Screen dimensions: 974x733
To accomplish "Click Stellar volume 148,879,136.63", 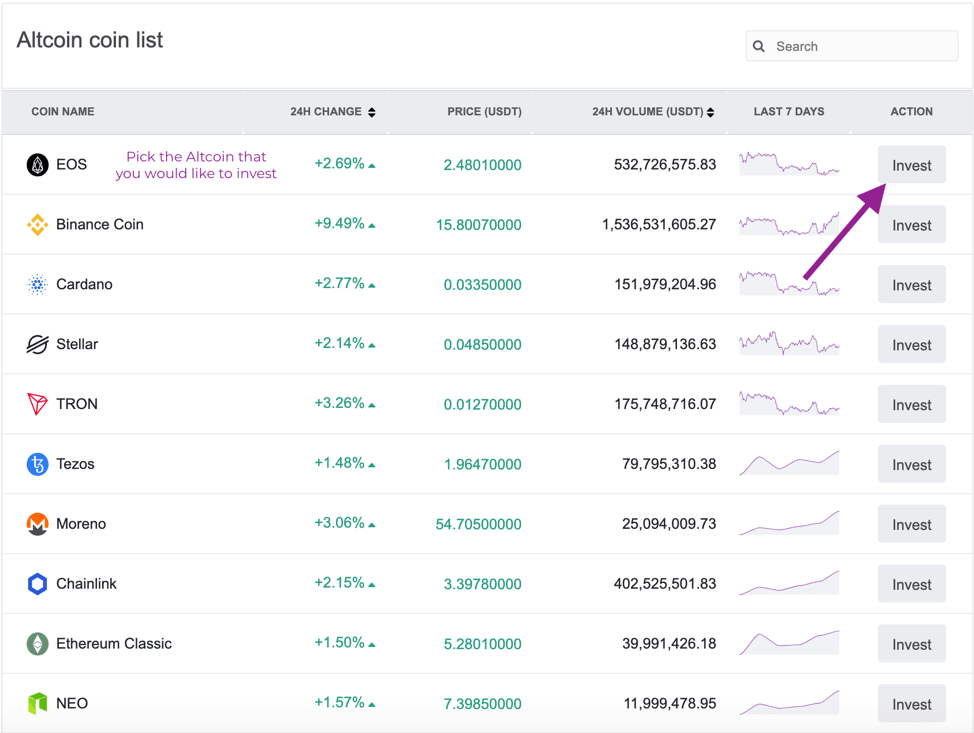I will (x=665, y=344).
